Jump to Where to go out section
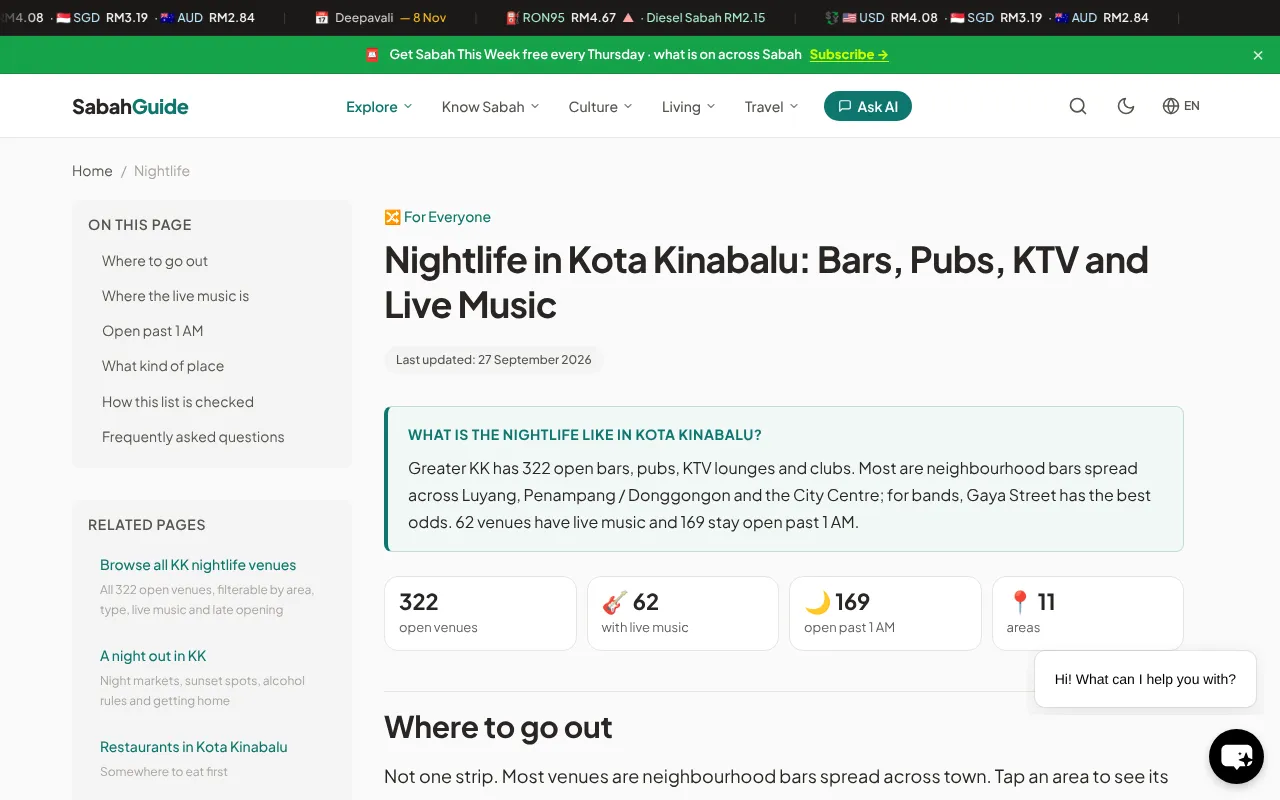Image resolution: width=1280 pixels, height=800 pixels. pos(155,261)
